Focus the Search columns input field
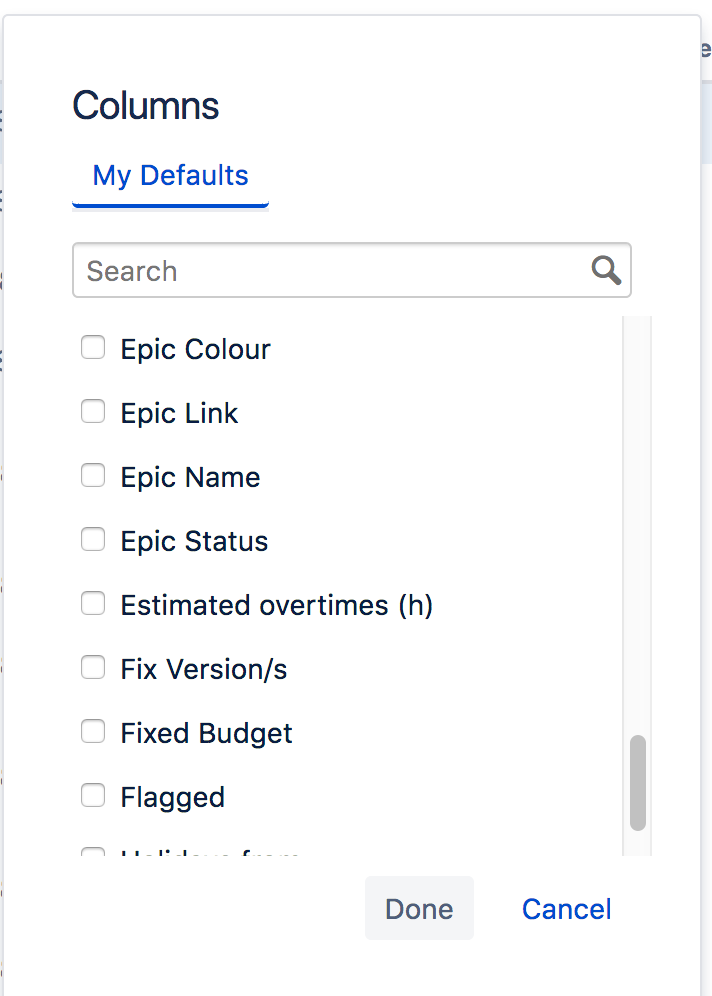 [352, 270]
